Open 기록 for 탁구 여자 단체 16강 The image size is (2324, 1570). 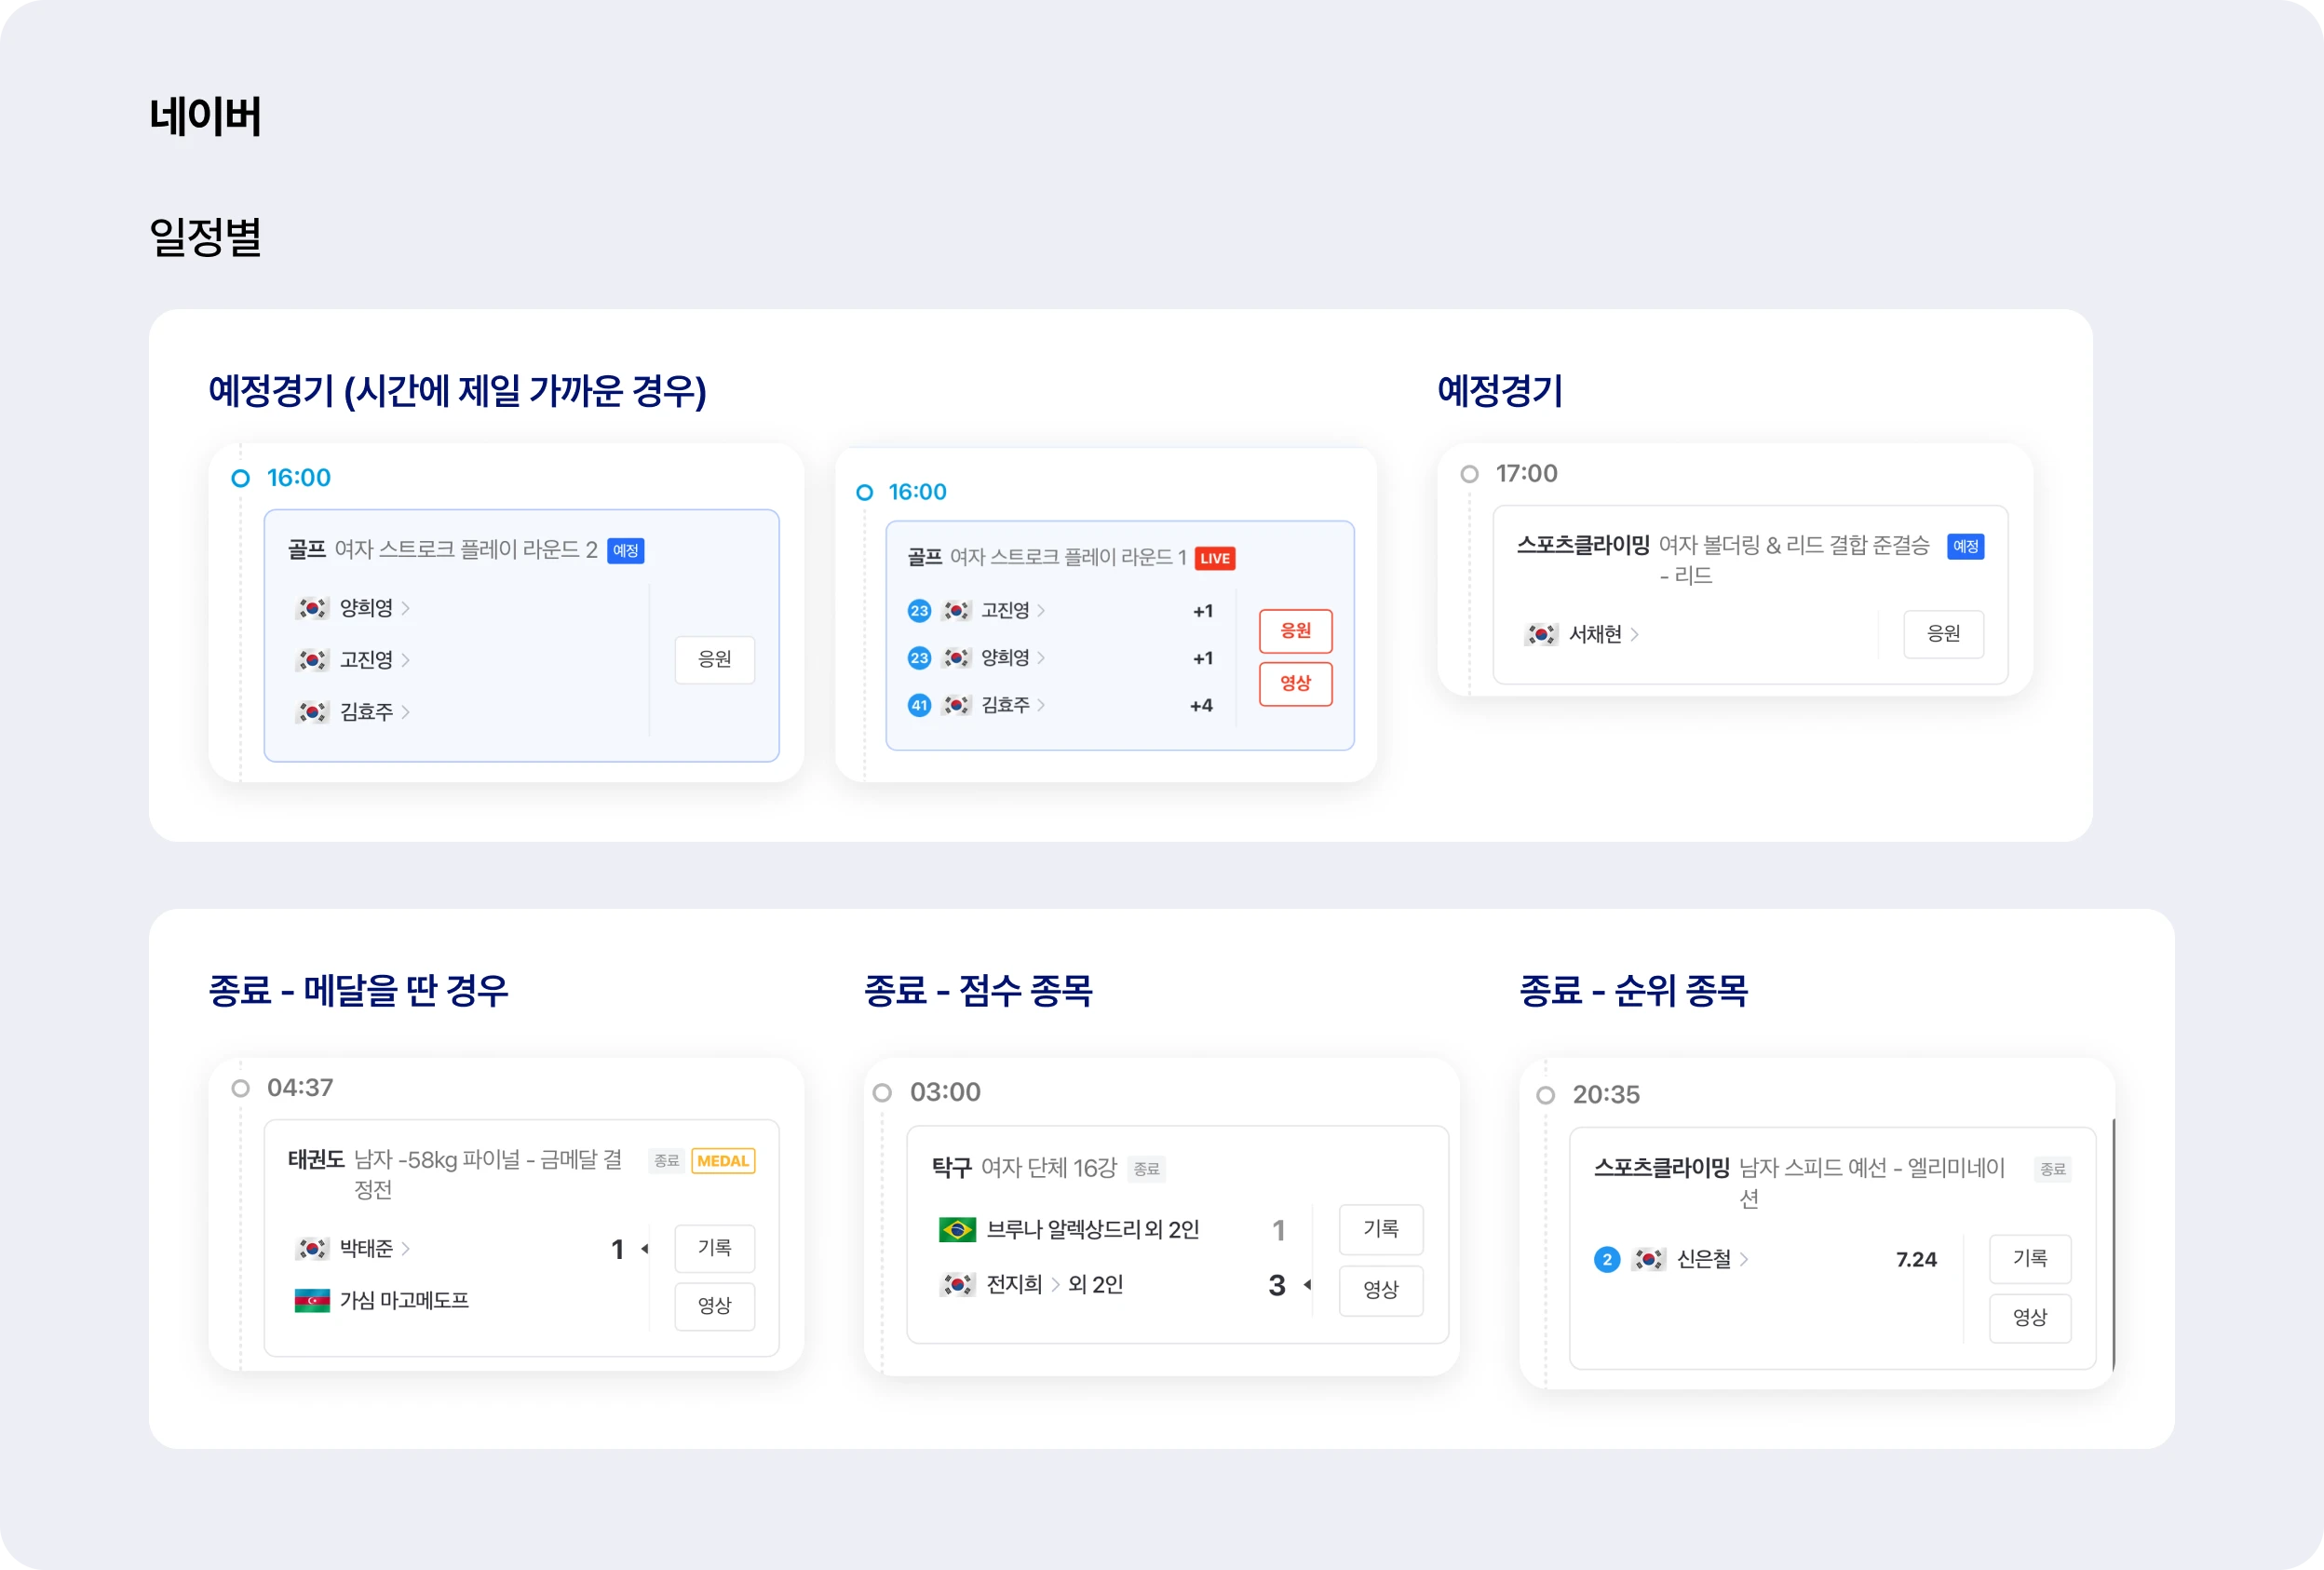(x=1381, y=1229)
